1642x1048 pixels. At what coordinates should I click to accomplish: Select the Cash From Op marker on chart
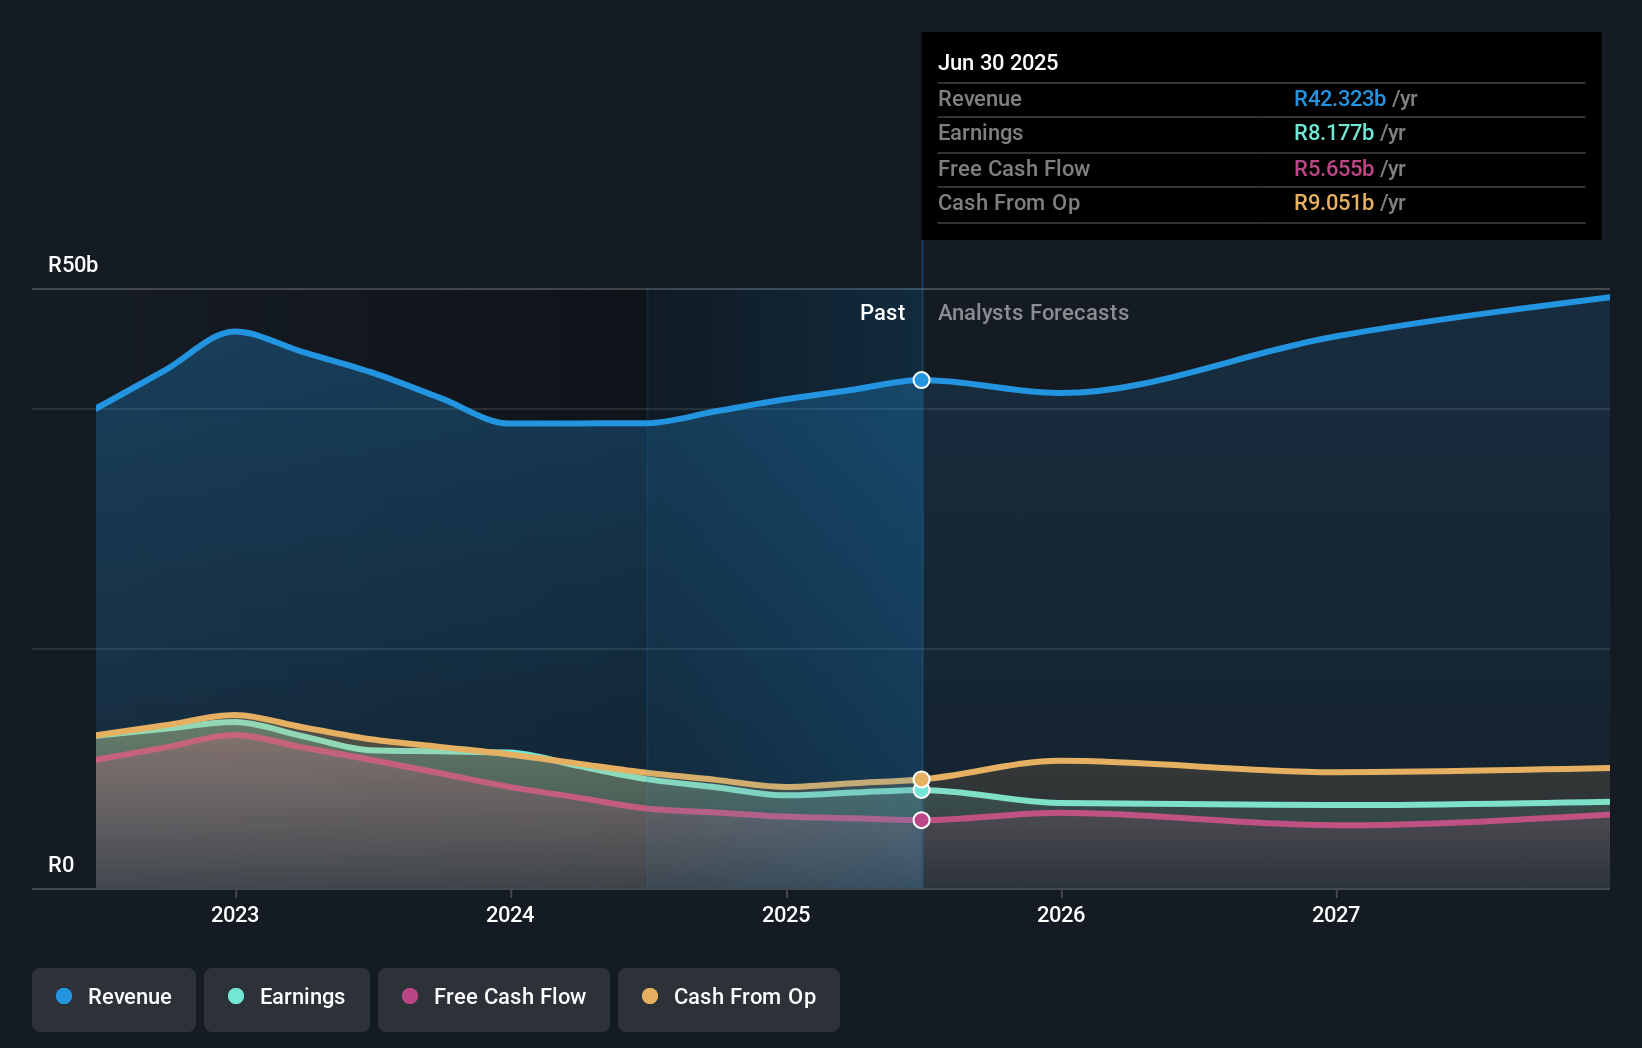tap(921, 778)
